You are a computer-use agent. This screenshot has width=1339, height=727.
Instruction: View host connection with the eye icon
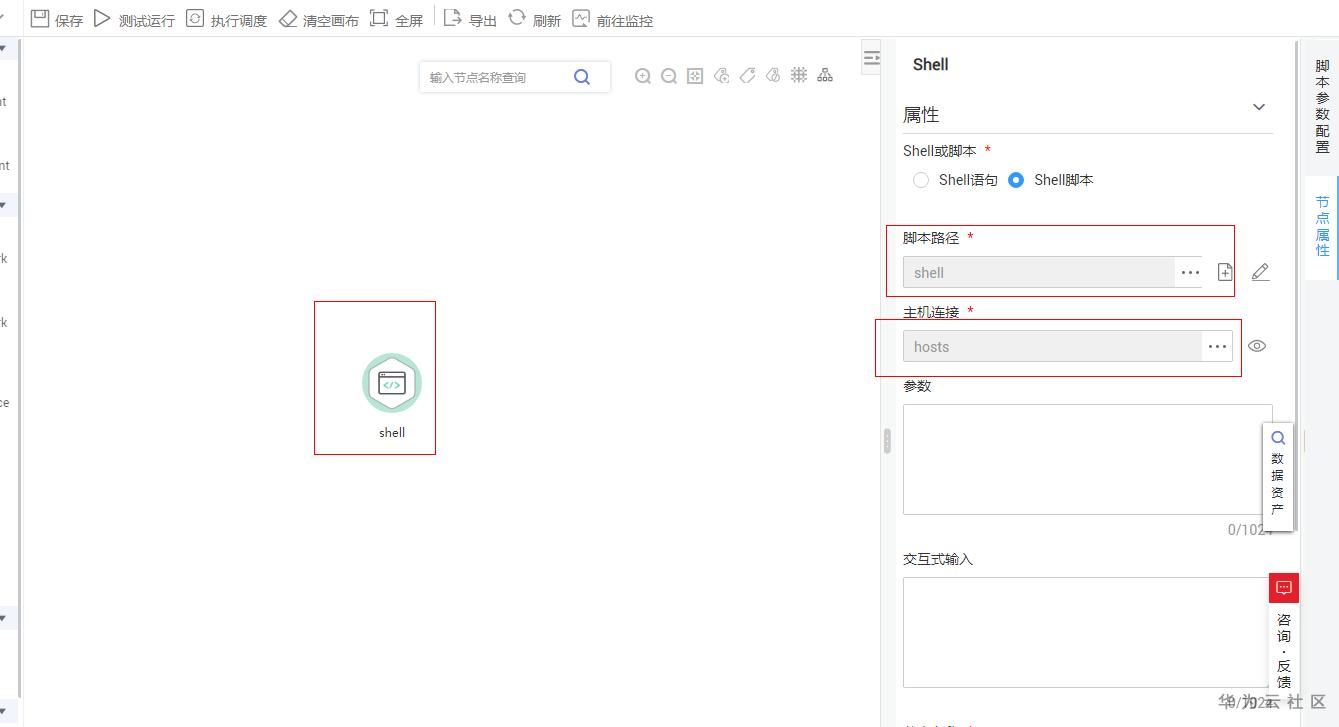1257,346
